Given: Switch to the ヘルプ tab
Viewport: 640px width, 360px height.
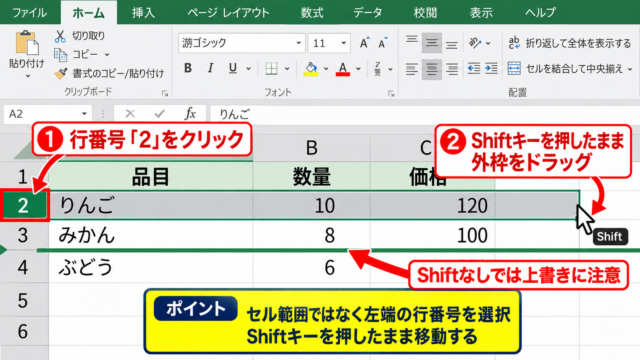Looking at the screenshot, I should pyautogui.click(x=540, y=13).
